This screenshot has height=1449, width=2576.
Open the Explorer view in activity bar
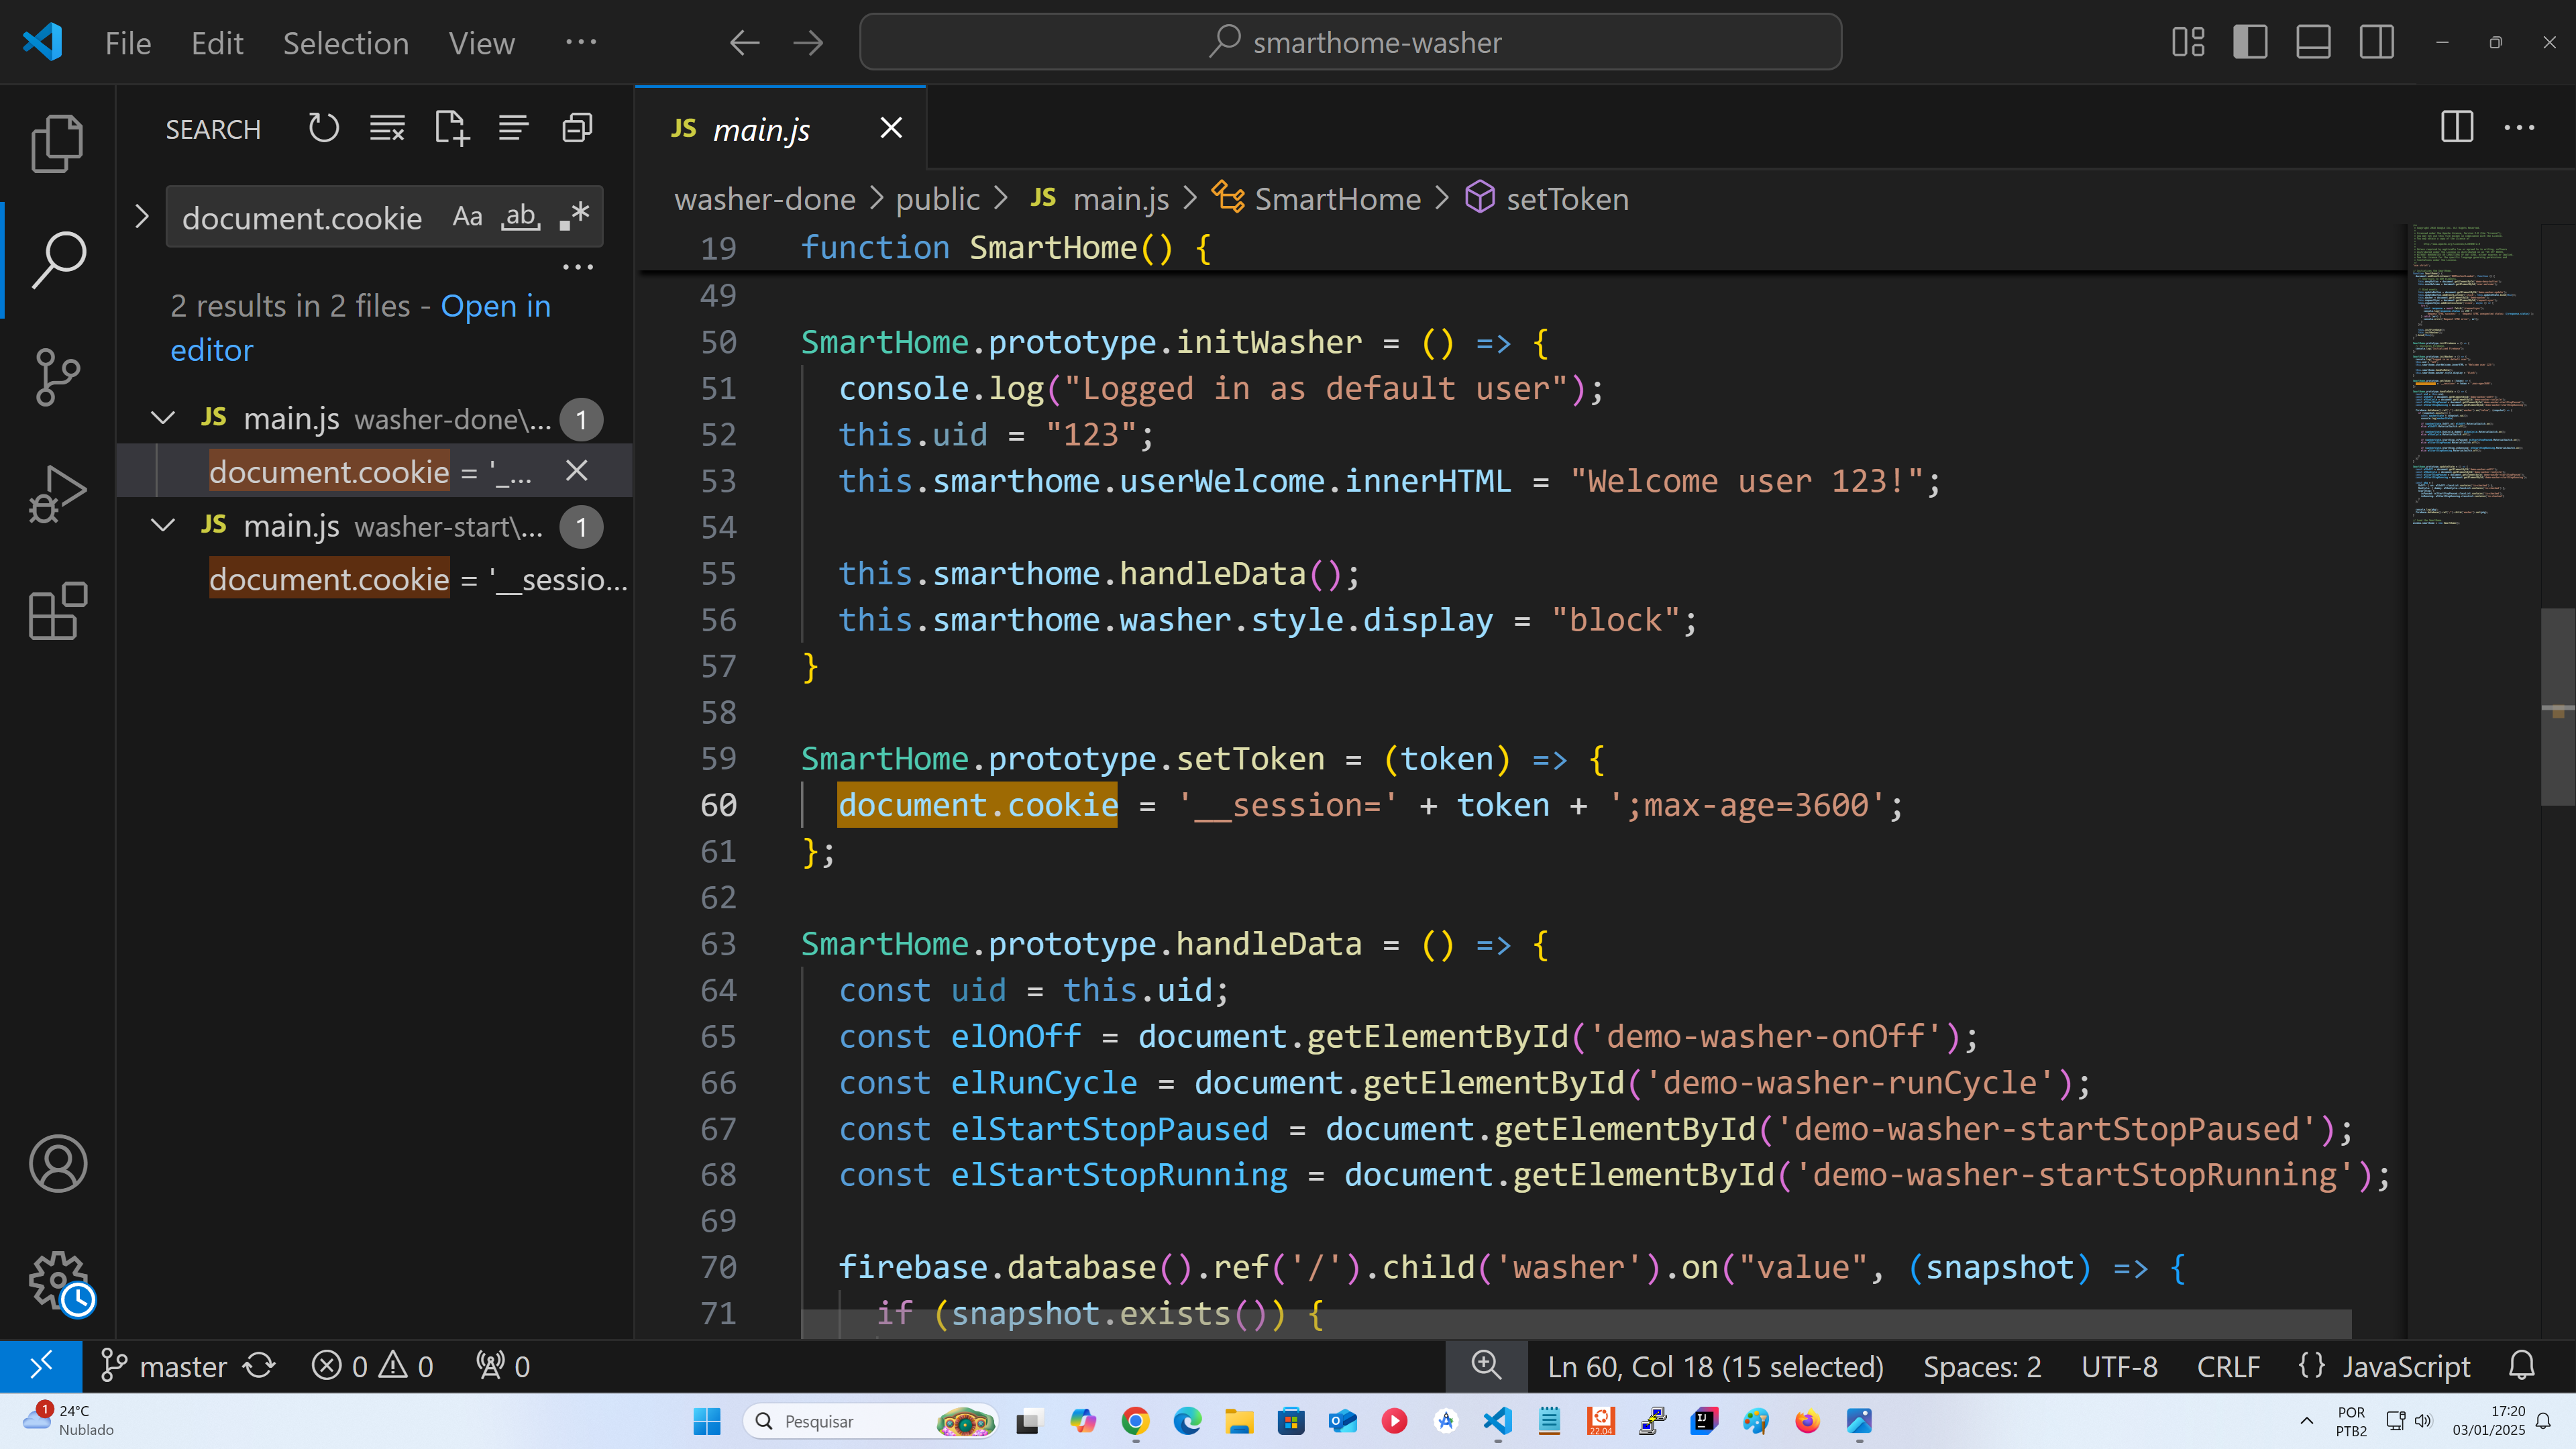(57, 143)
